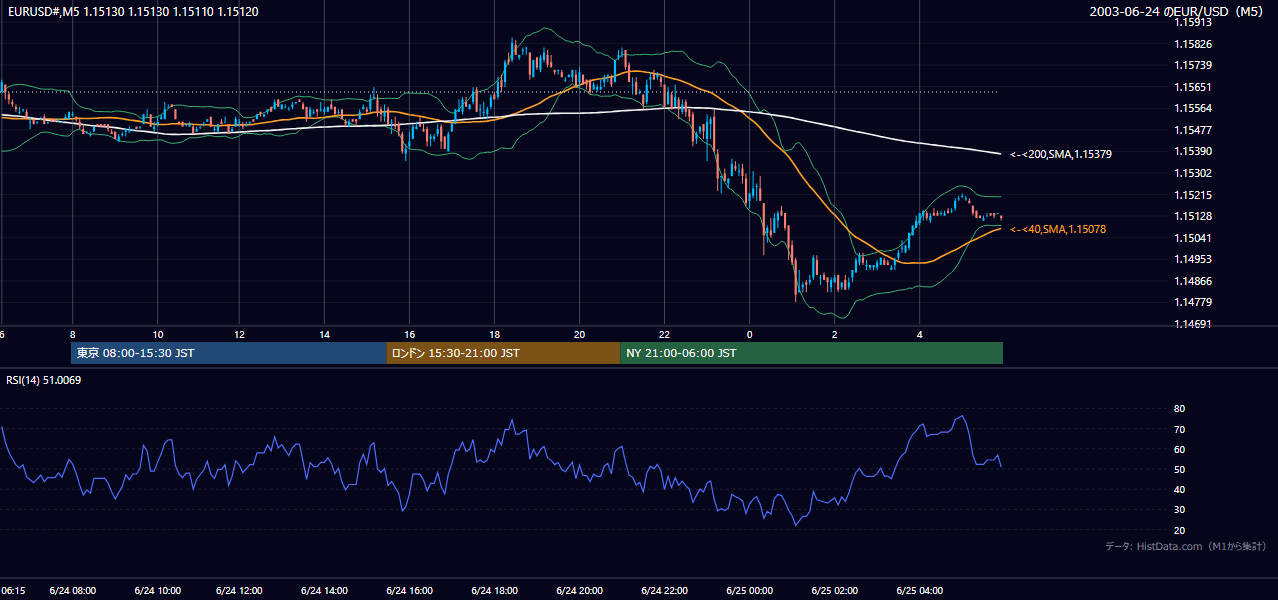This screenshot has width=1278, height=600.
Task: Click RSI scale value 80
Action: (1179, 409)
